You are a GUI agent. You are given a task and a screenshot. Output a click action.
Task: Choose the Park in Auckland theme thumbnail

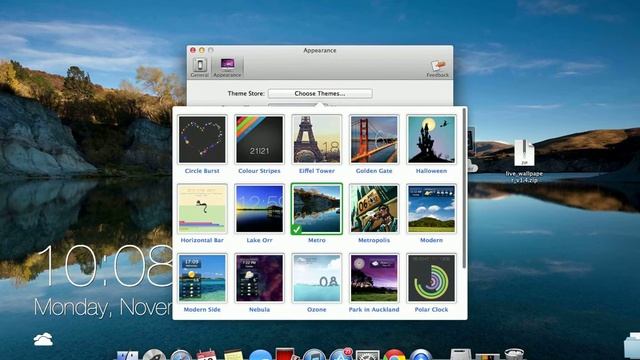tap(374, 278)
